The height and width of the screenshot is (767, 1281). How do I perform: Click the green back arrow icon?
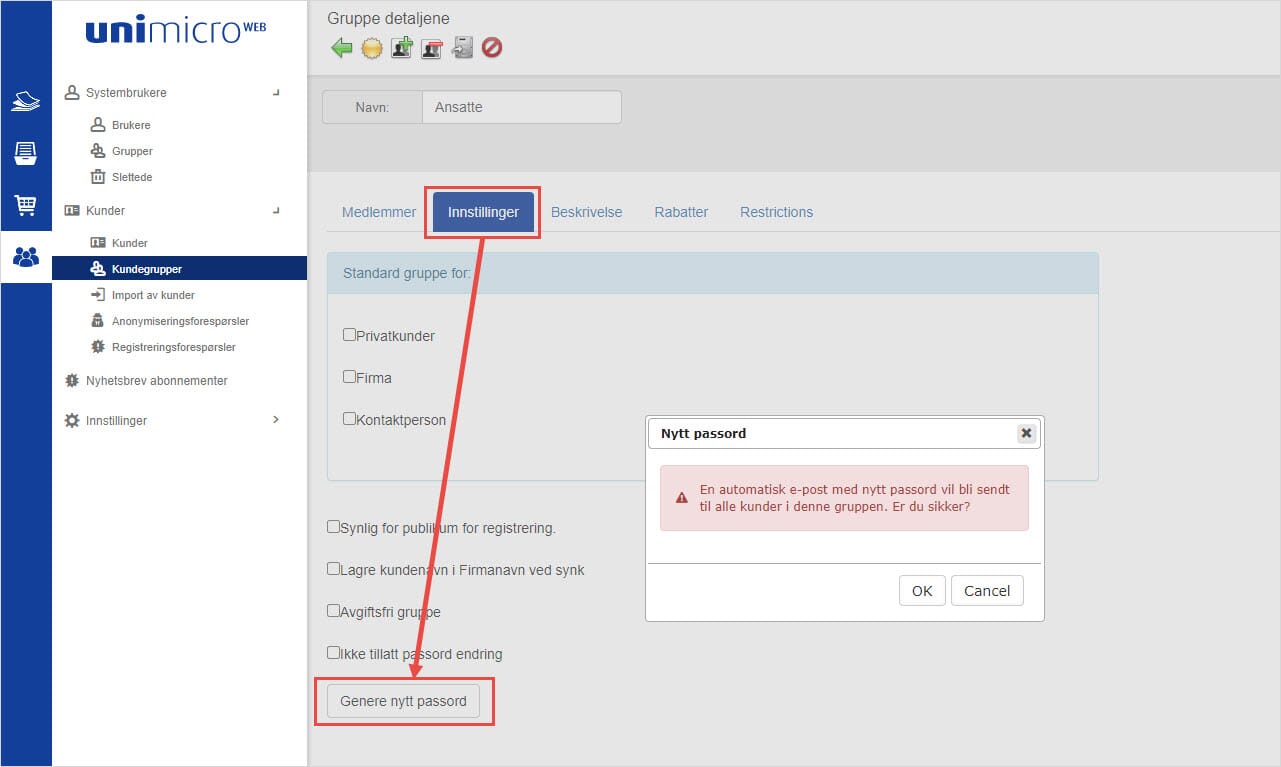click(342, 48)
